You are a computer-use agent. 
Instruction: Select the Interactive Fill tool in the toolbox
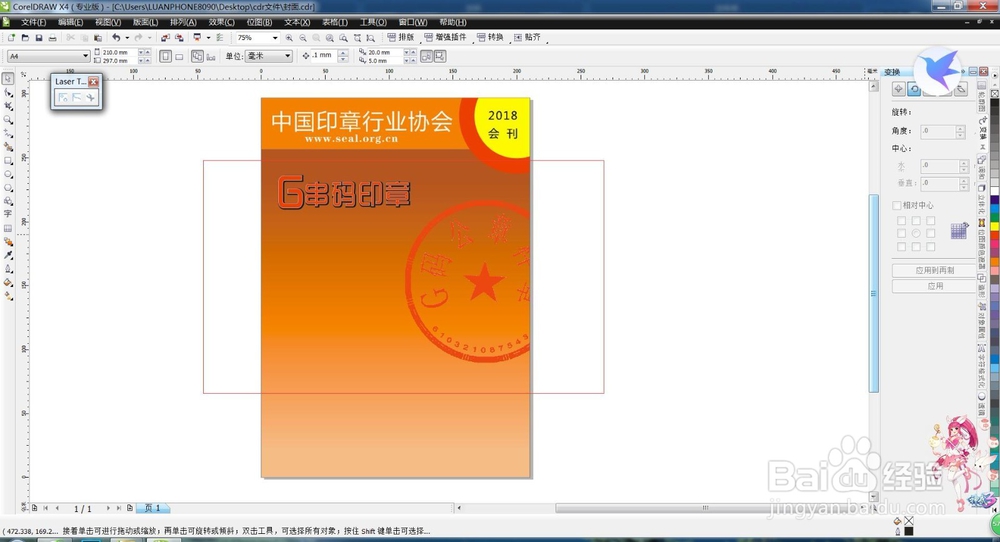(8, 296)
